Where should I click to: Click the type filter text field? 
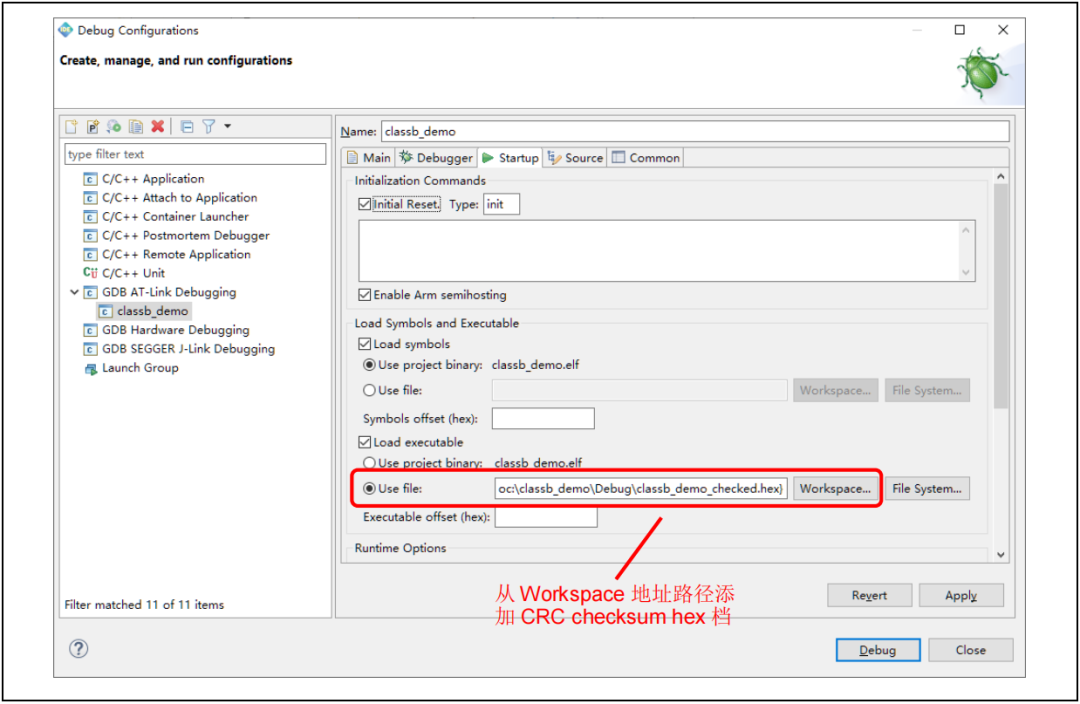(196, 154)
